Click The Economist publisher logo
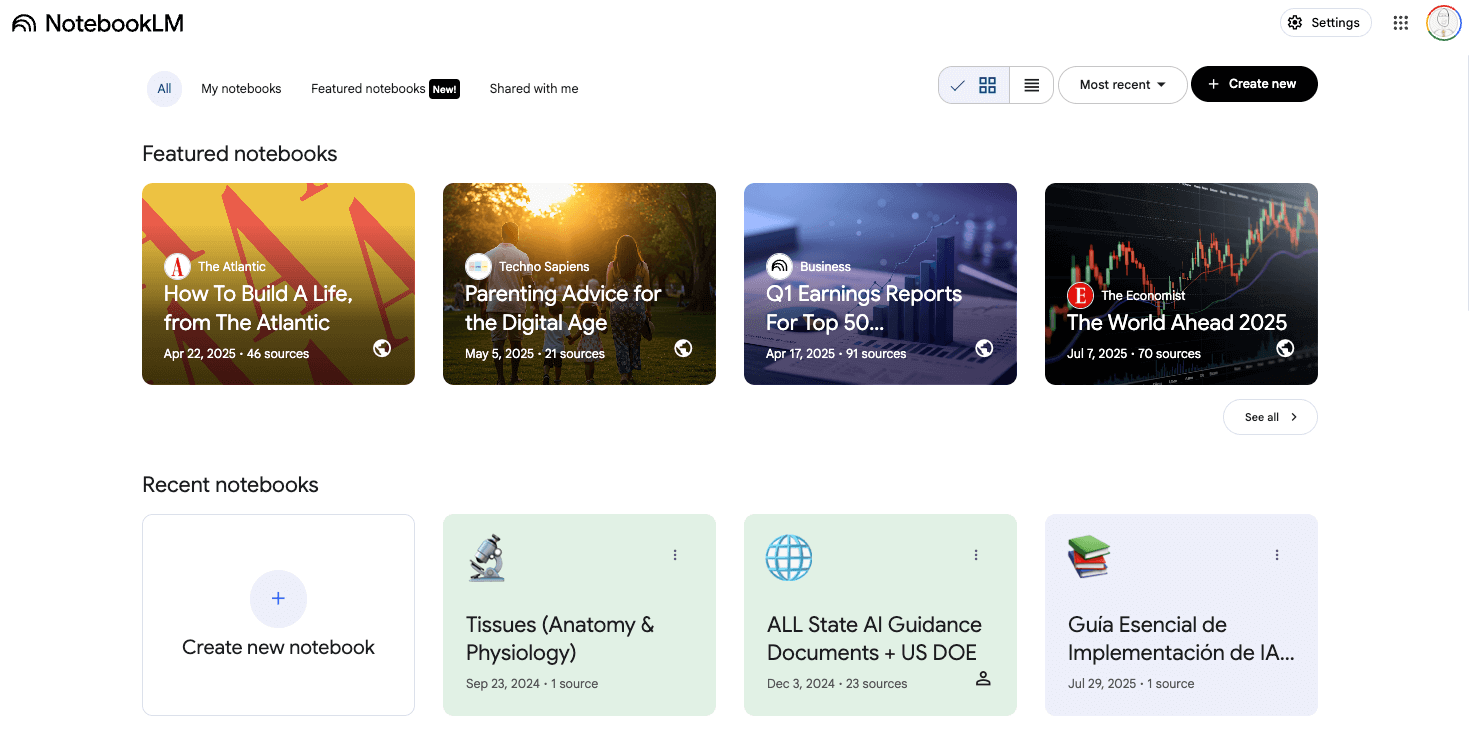This screenshot has height=733, width=1469. (x=1080, y=295)
